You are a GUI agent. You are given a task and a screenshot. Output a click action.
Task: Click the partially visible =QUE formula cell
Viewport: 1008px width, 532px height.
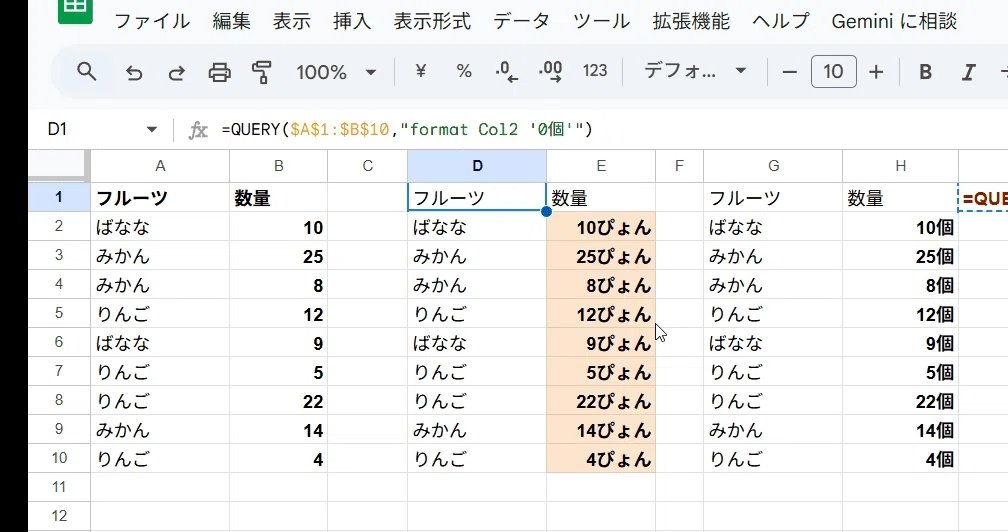click(x=984, y=197)
